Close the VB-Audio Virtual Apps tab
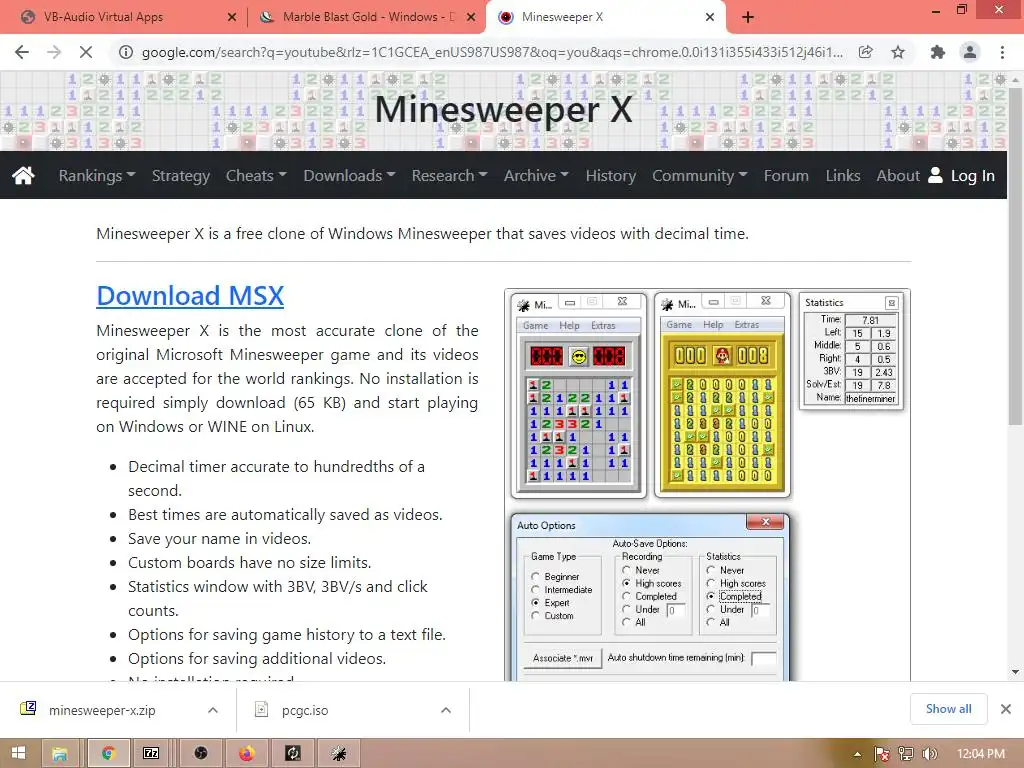 (x=232, y=18)
